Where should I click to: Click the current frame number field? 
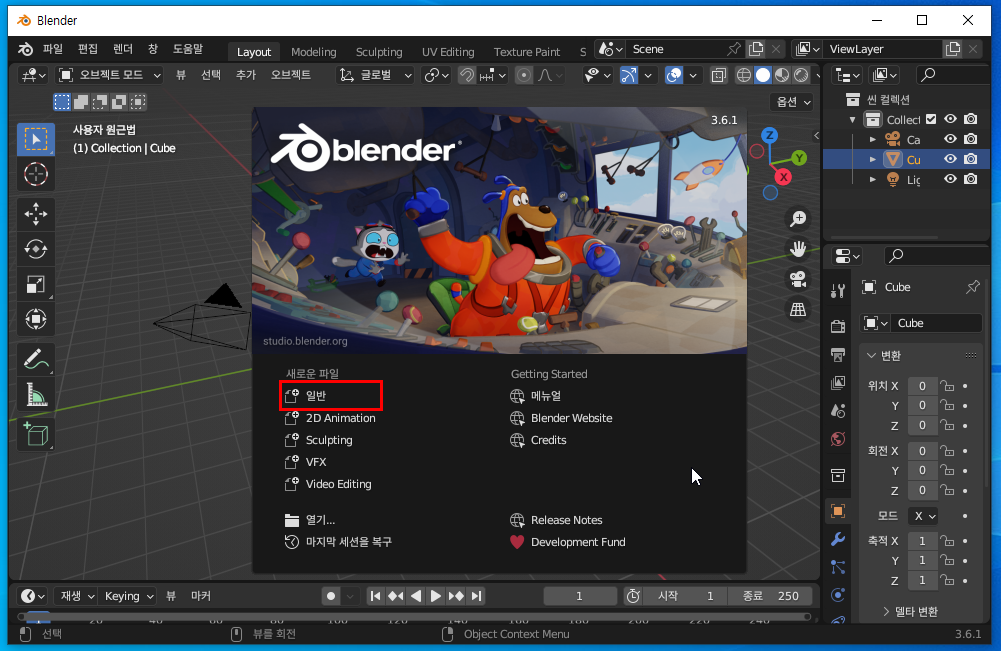coord(580,596)
